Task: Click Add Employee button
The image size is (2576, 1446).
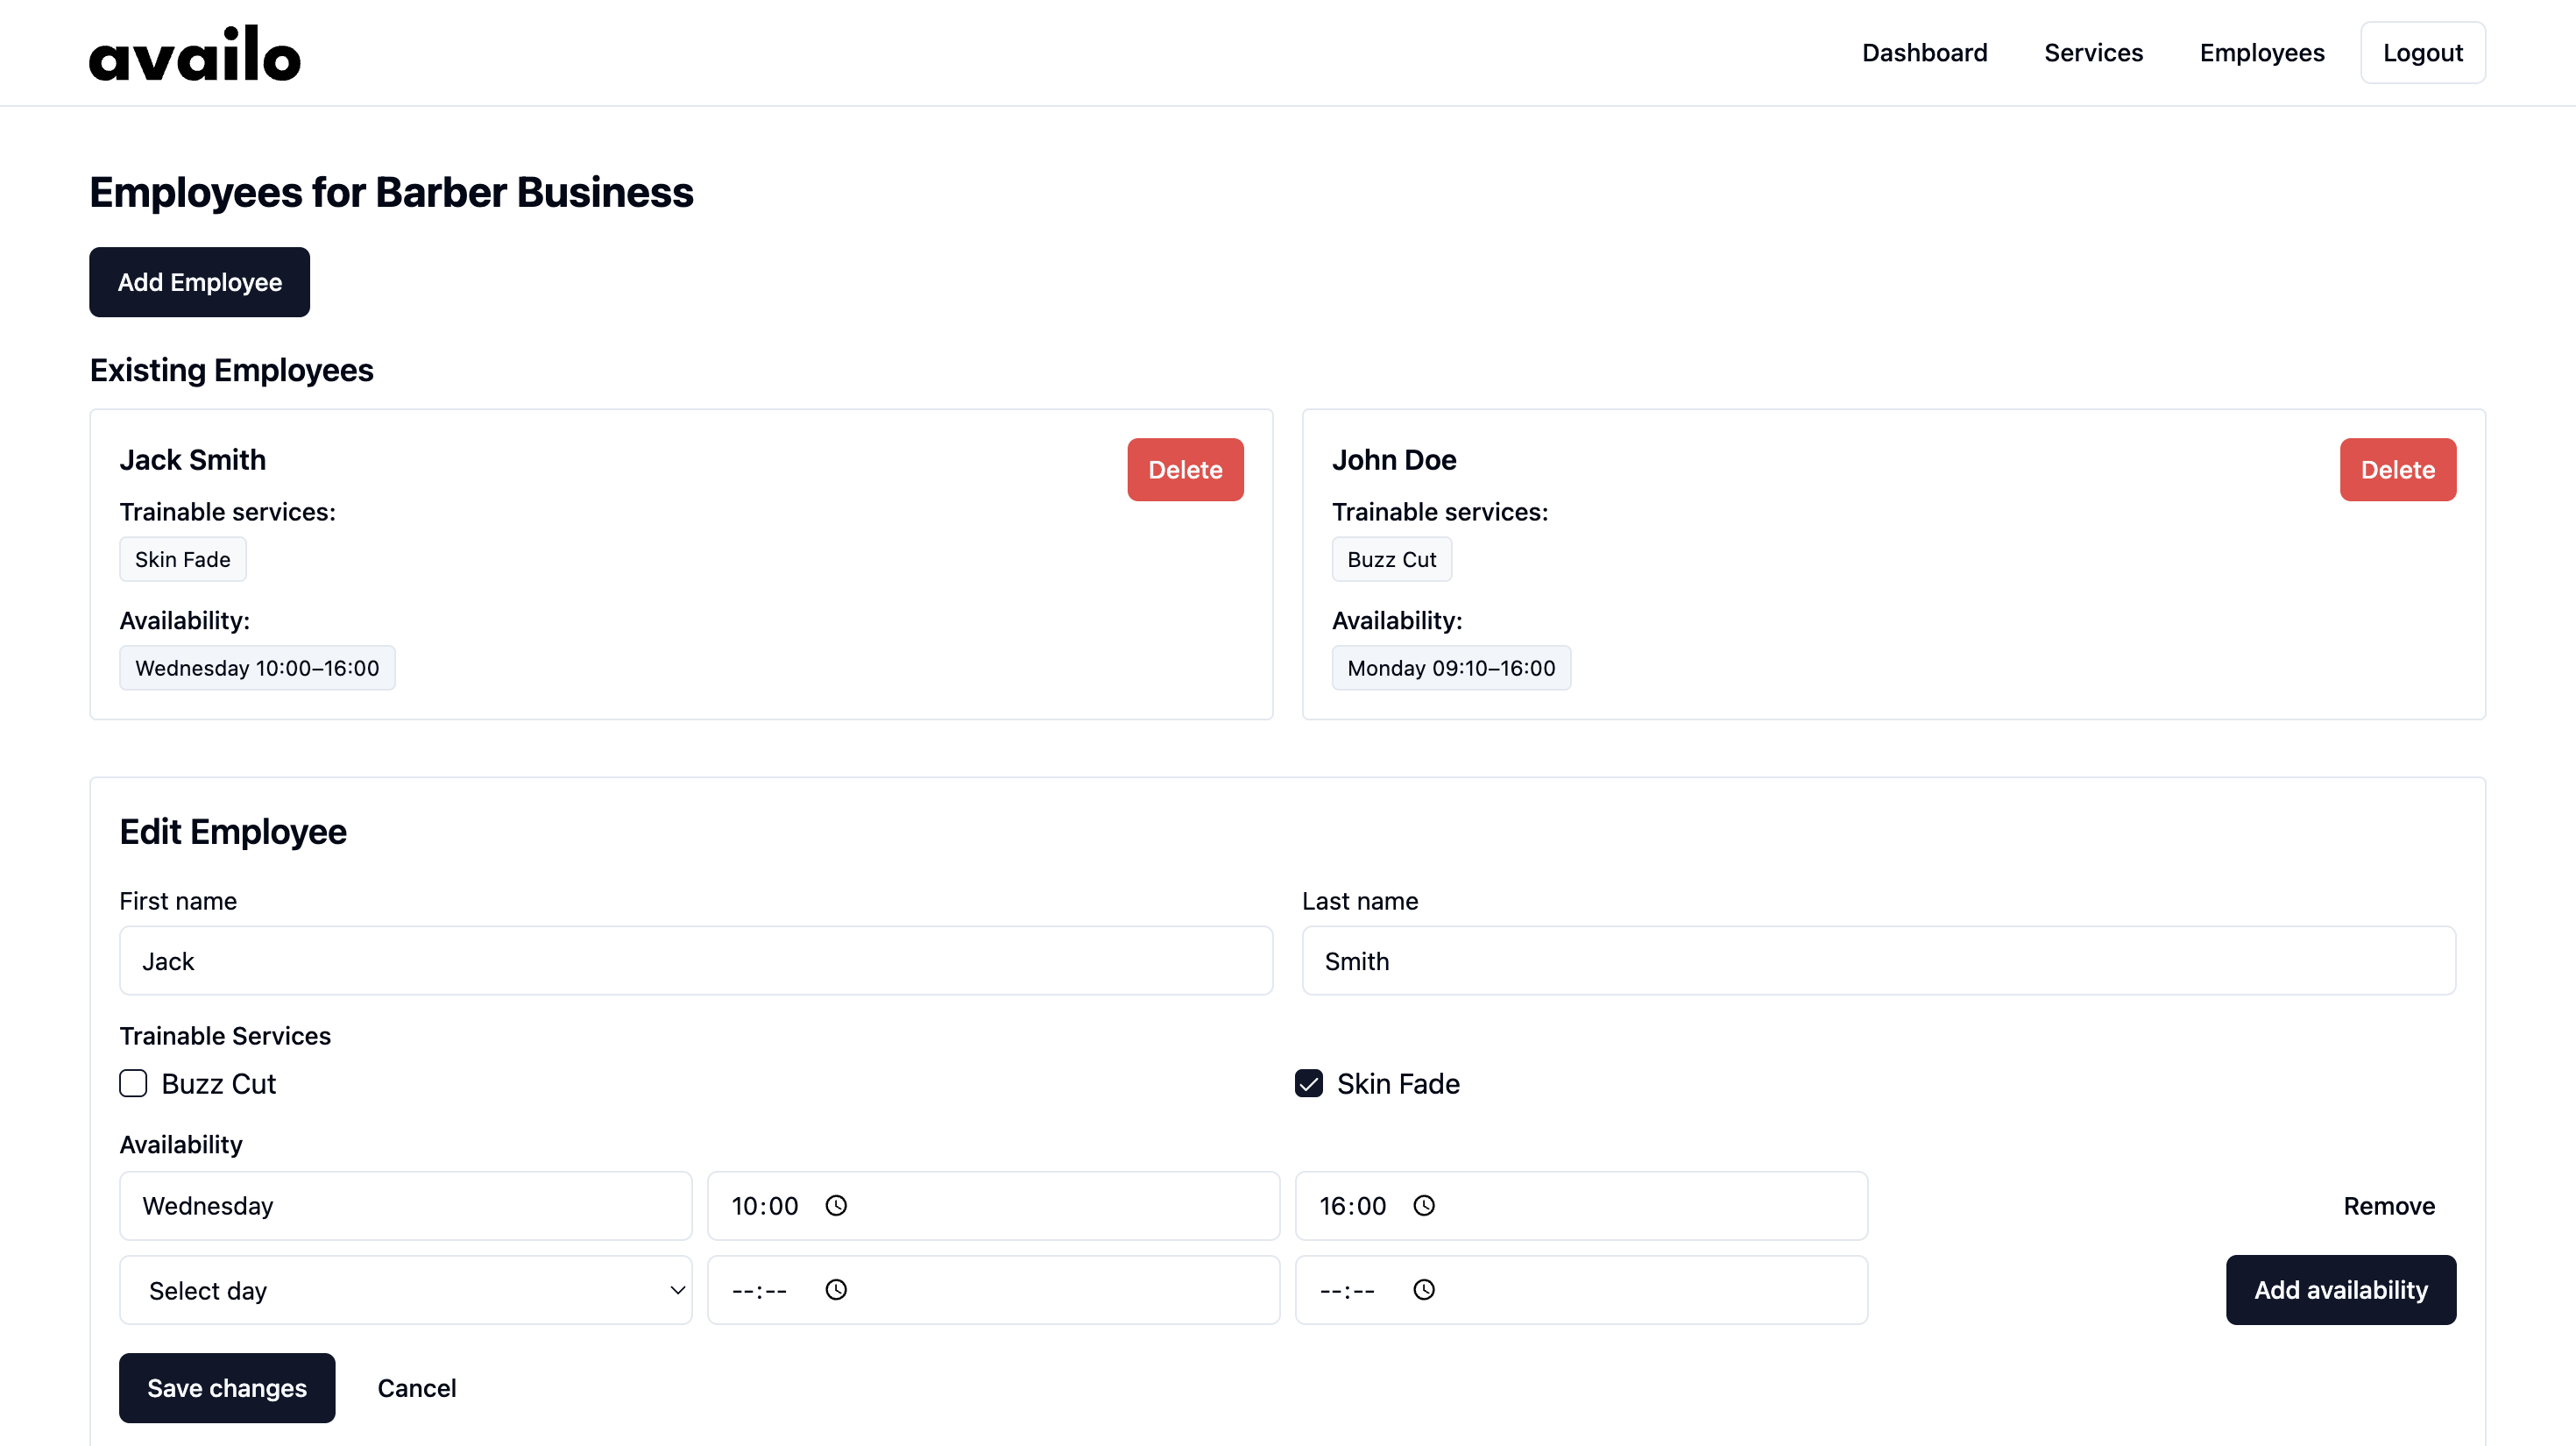Action: (x=199, y=282)
